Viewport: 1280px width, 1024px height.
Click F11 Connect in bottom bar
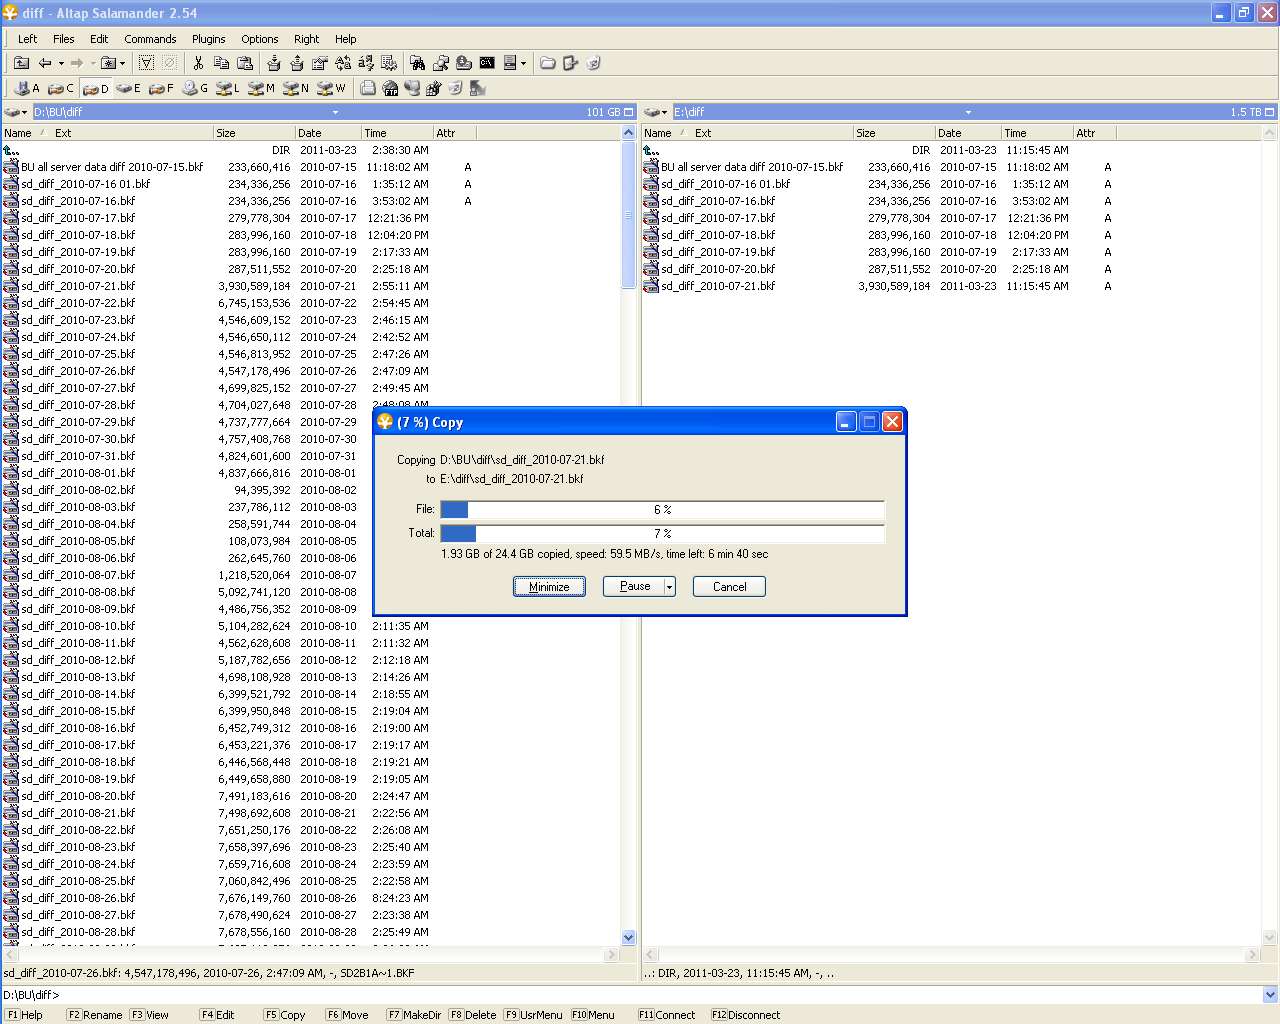tap(667, 1015)
